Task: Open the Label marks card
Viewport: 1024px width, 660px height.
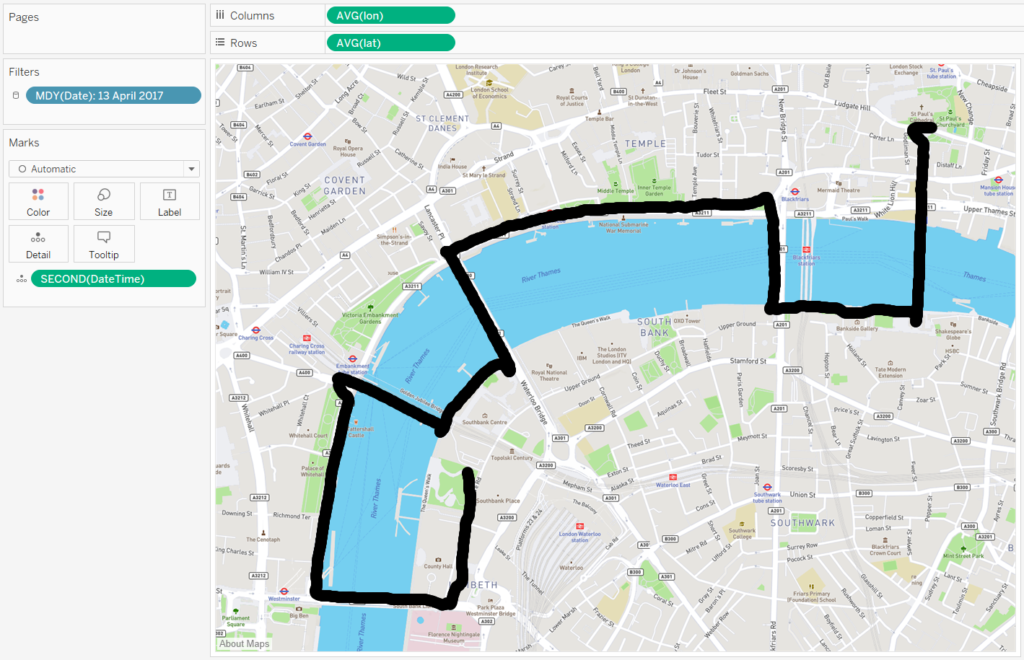Action: (169, 202)
